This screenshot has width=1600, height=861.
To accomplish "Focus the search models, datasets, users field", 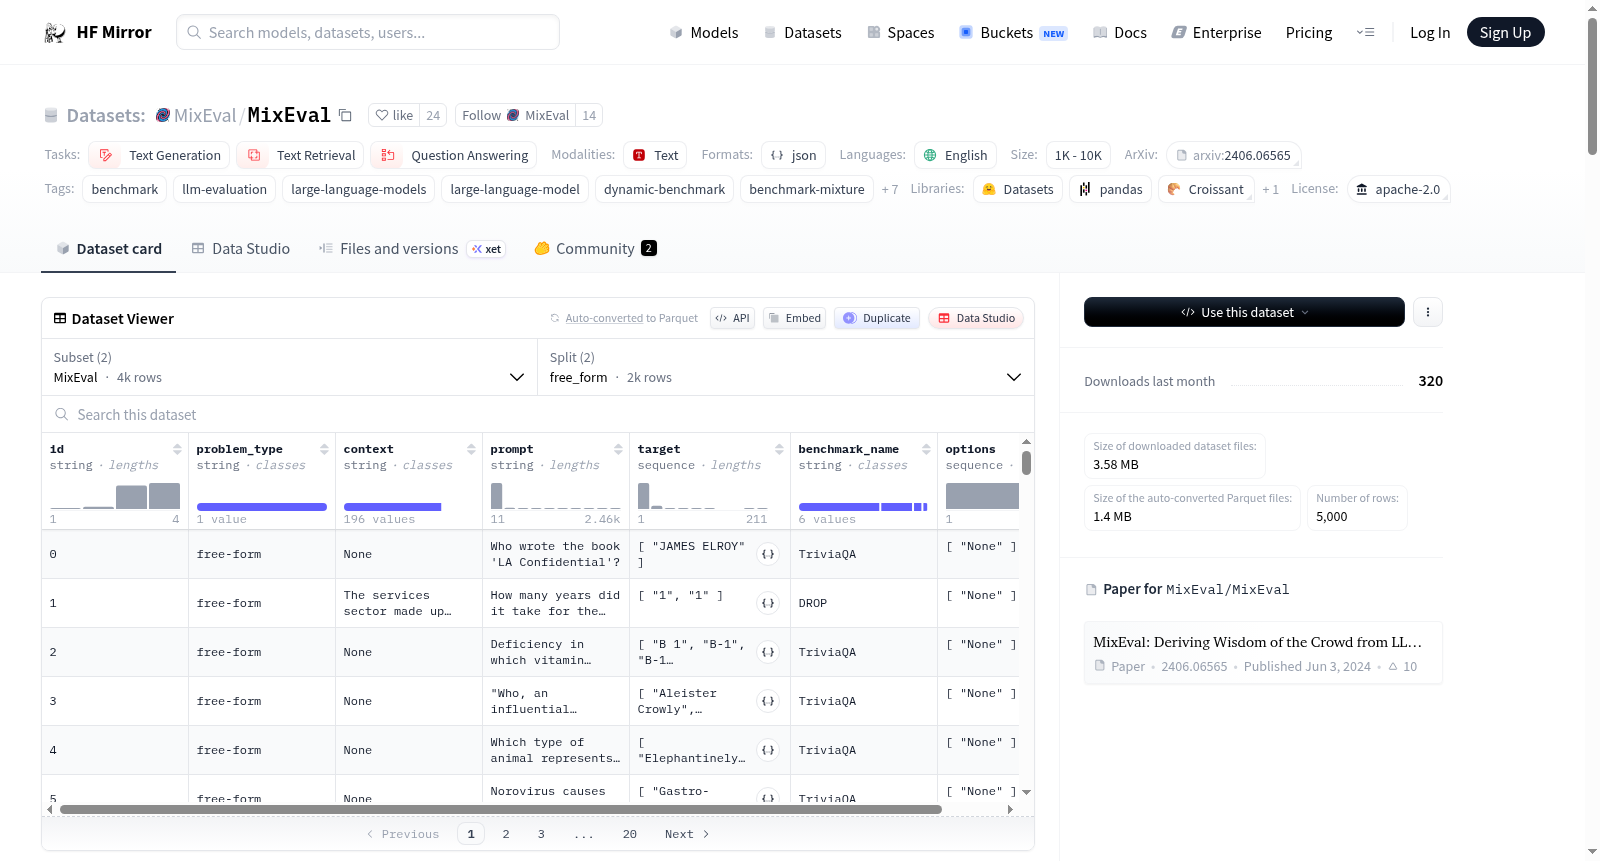I will tap(368, 32).
